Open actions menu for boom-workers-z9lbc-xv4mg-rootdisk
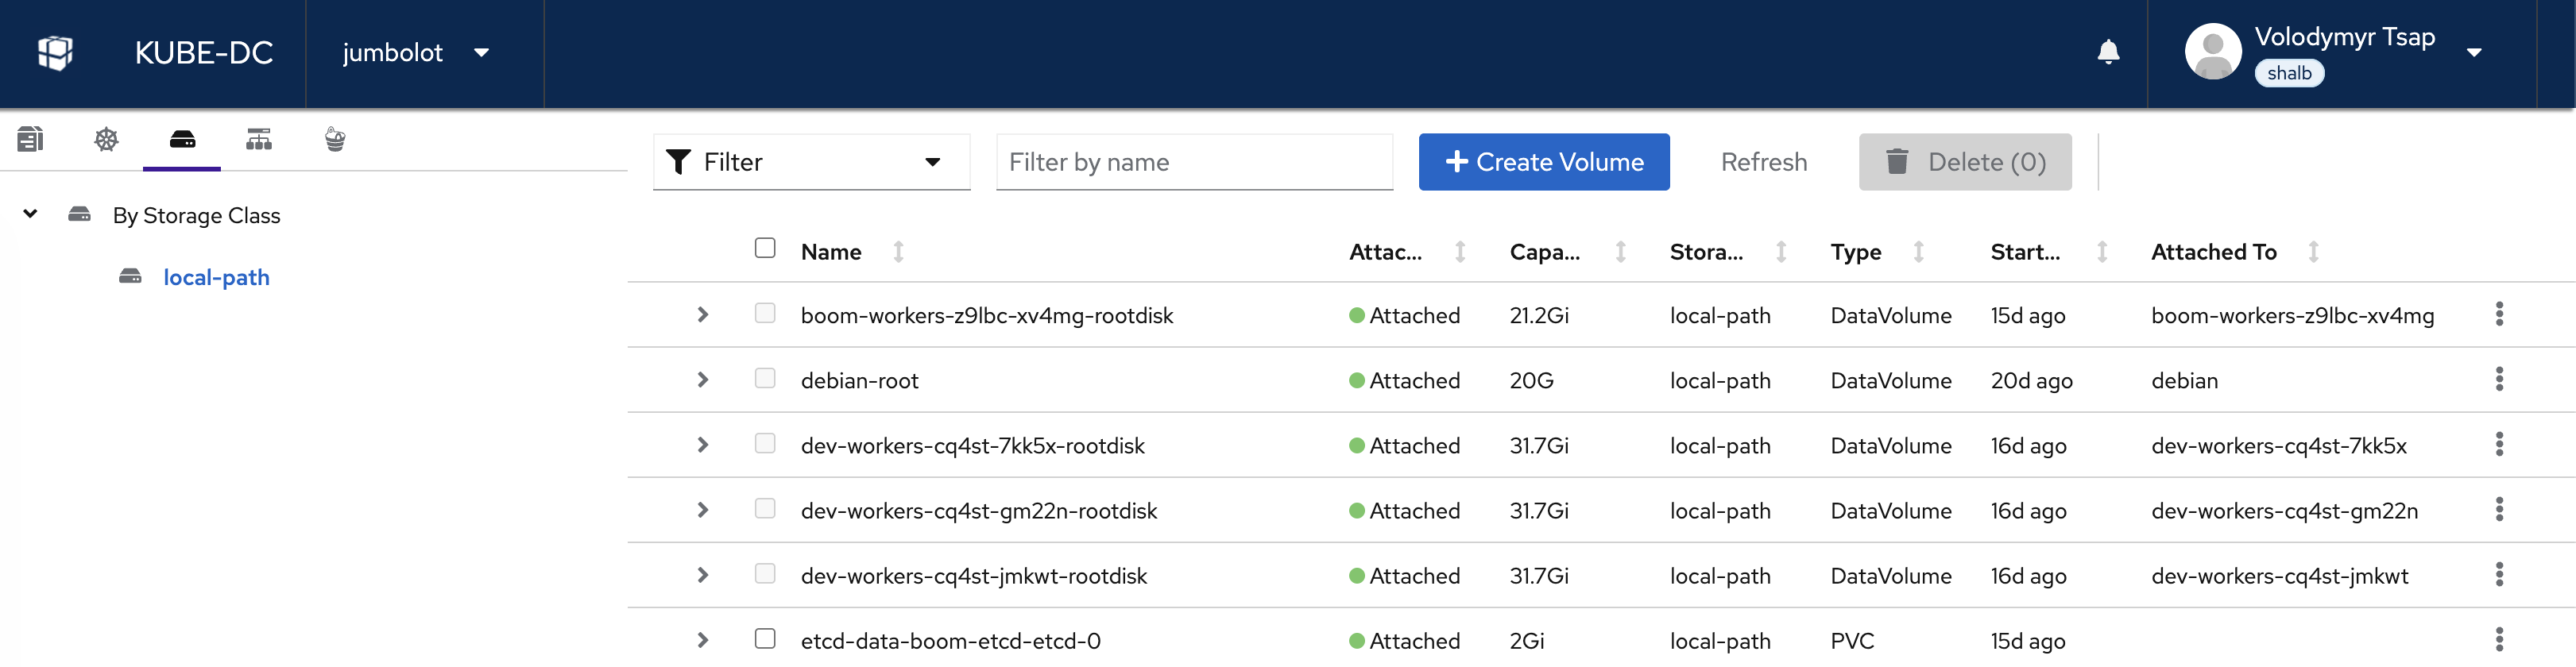2576x667 pixels. (x=2498, y=315)
